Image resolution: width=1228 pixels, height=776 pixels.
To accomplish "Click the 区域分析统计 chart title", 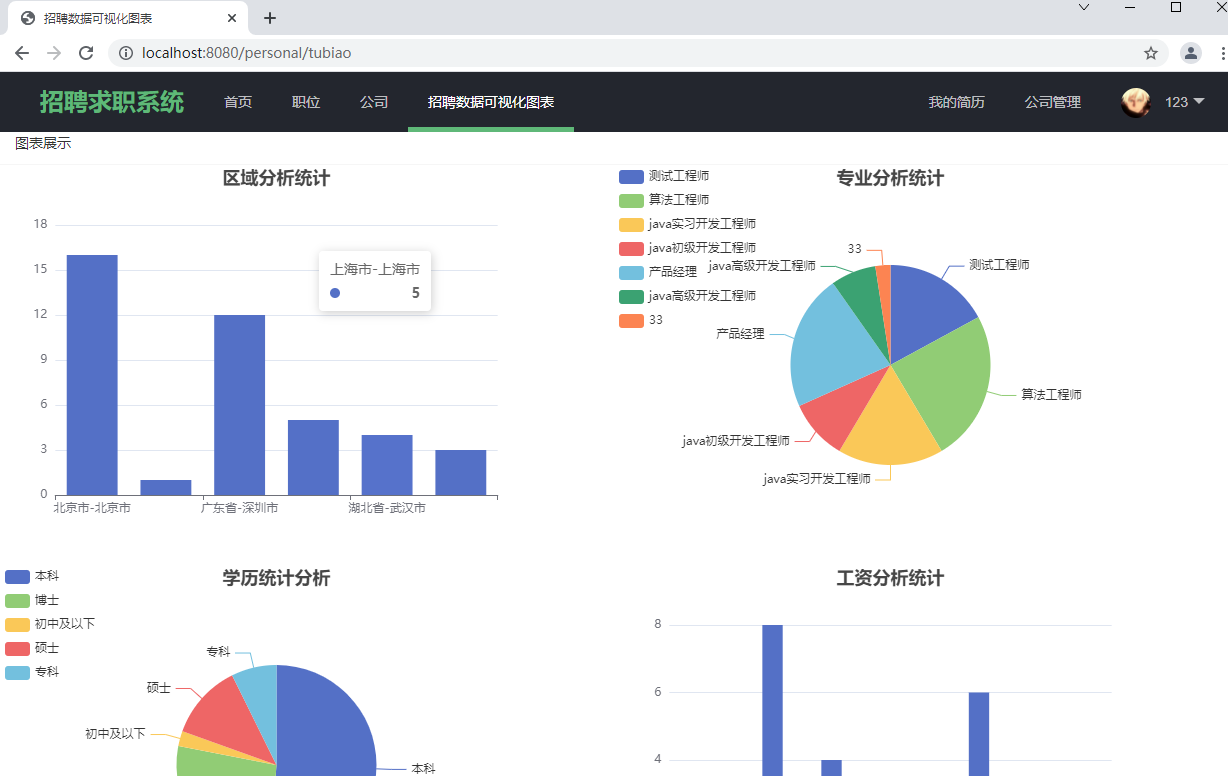I will [x=276, y=178].
